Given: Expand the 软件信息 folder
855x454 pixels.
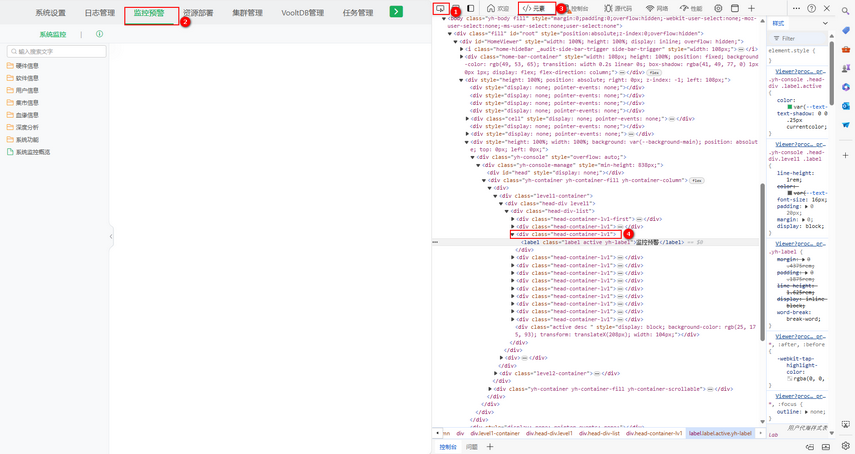Looking at the screenshot, I should tap(22, 78).
